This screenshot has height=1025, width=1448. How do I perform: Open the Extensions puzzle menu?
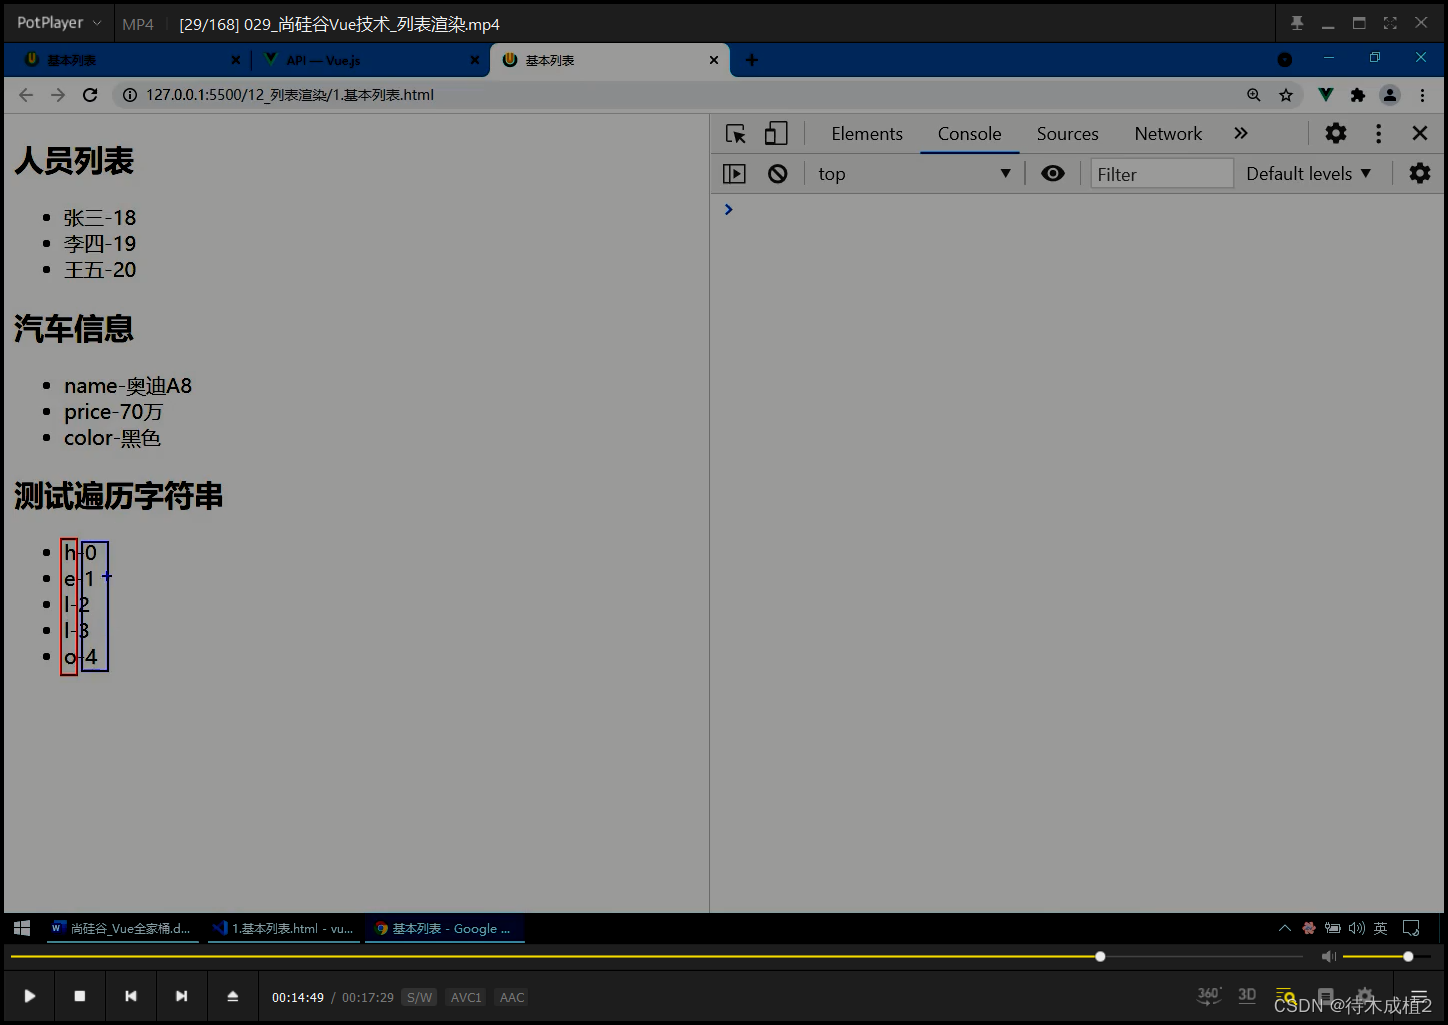tap(1357, 95)
